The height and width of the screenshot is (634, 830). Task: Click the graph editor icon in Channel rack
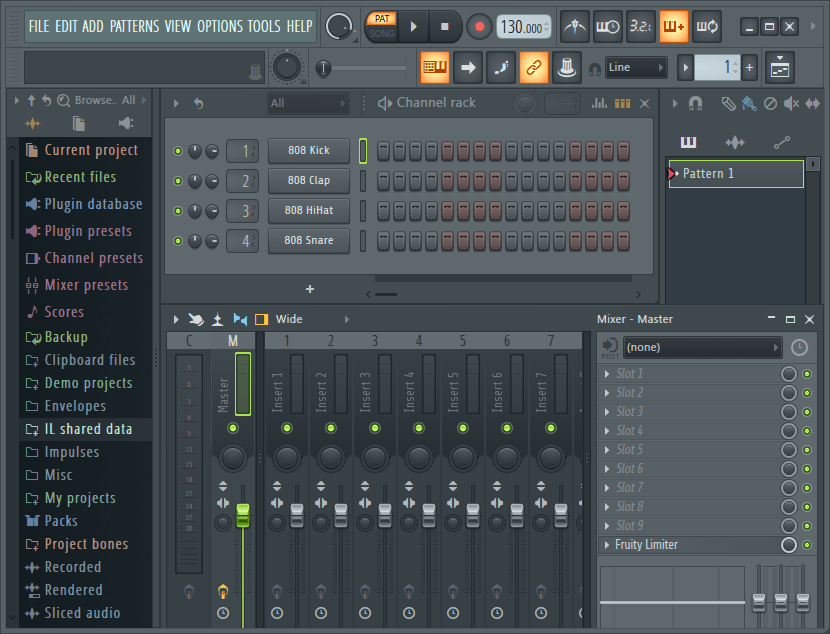point(600,103)
